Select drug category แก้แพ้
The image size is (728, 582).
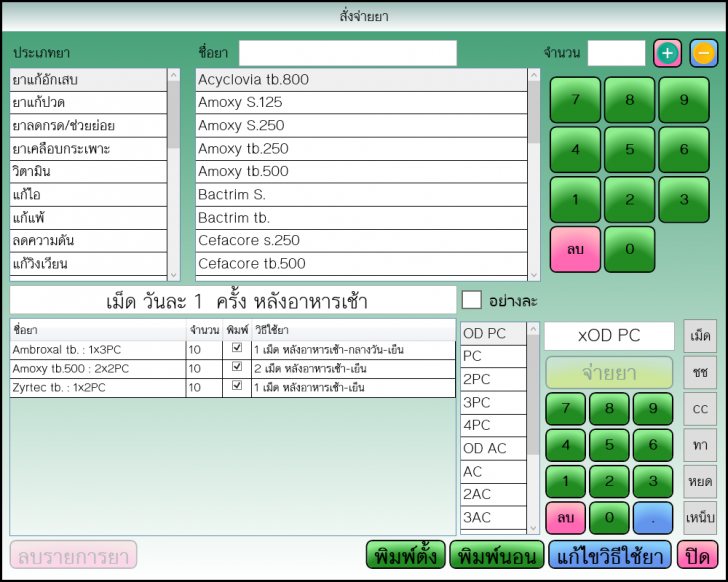[88, 218]
